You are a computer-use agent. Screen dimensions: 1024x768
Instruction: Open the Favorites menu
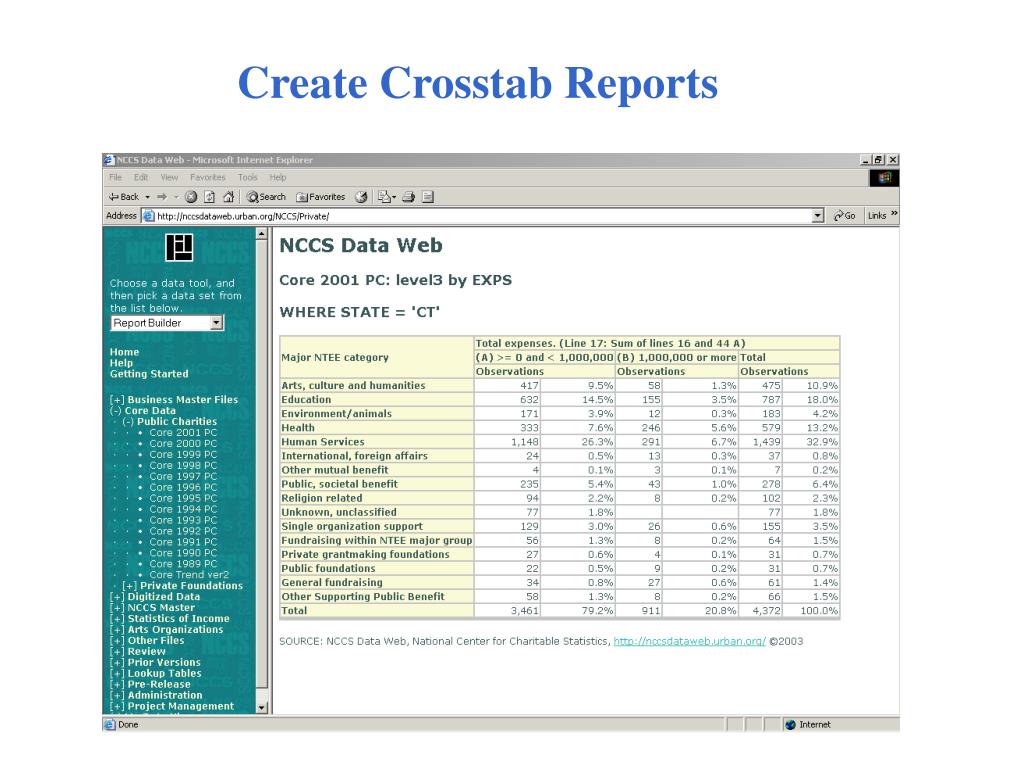pos(208,177)
